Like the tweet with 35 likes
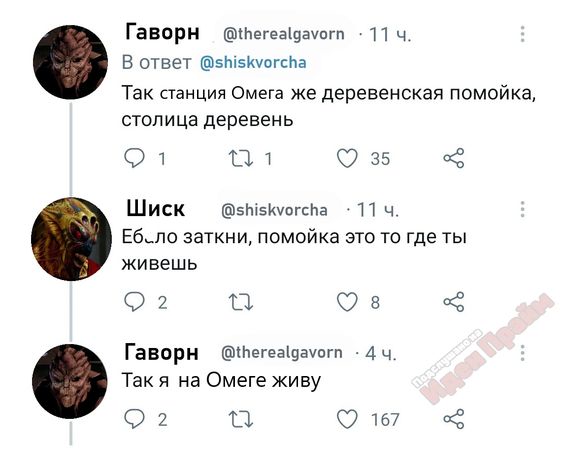The image size is (564, 474). tap(347, 158)
